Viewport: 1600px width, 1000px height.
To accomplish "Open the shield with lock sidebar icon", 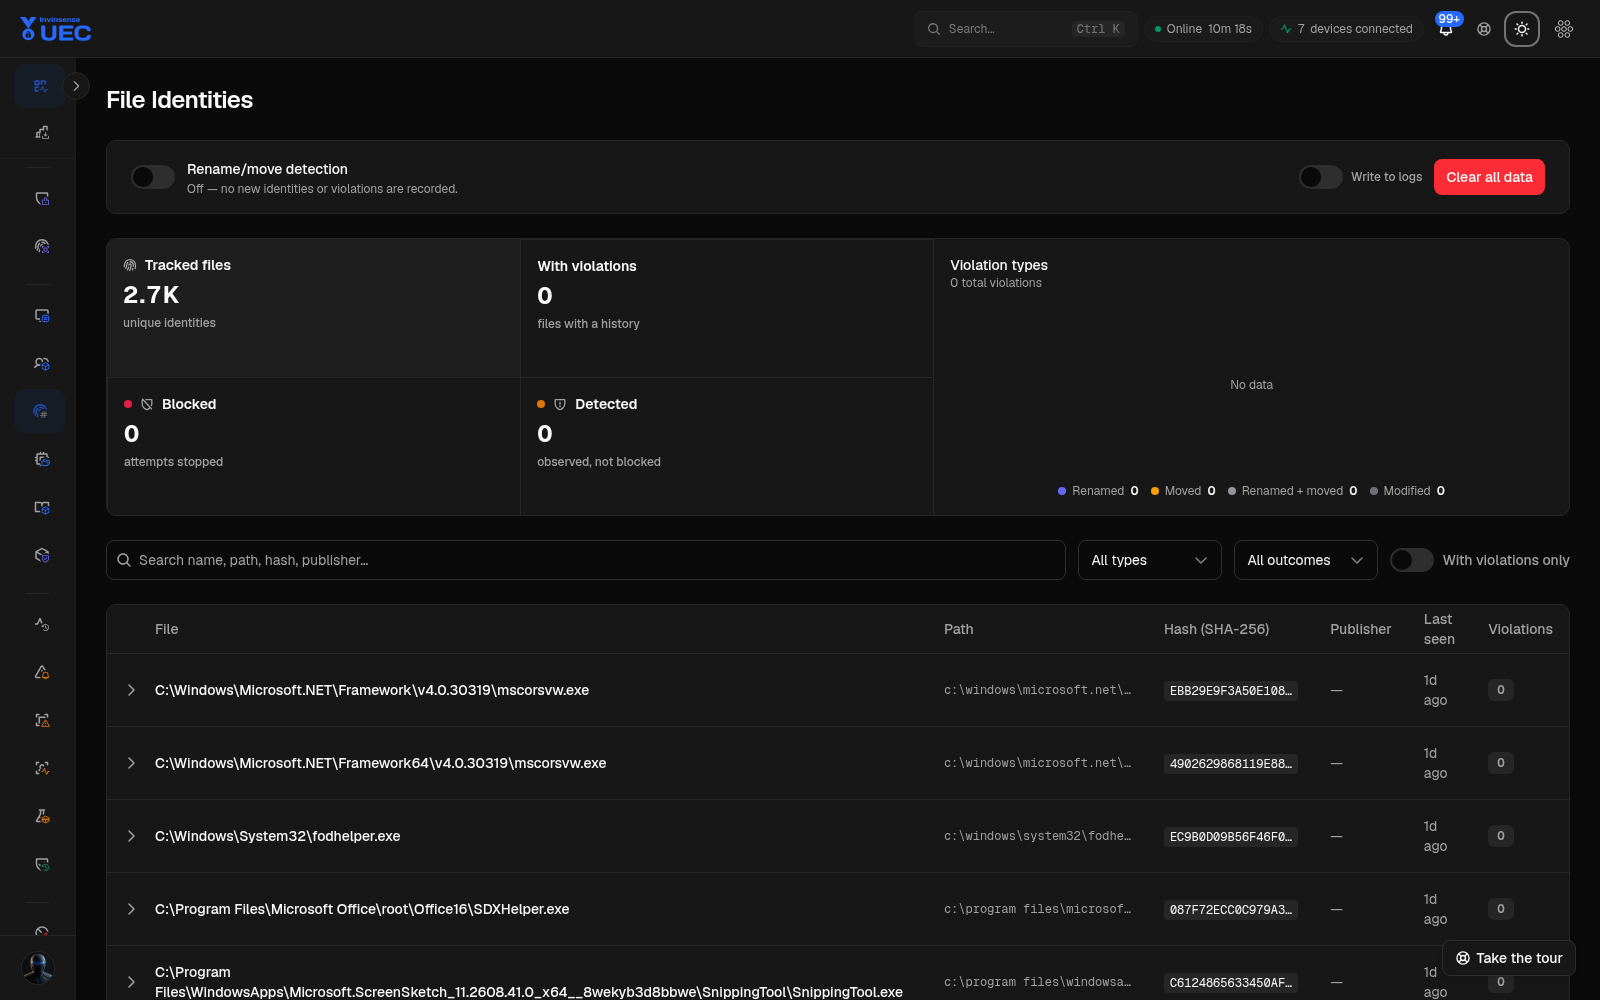I will 40,198.
